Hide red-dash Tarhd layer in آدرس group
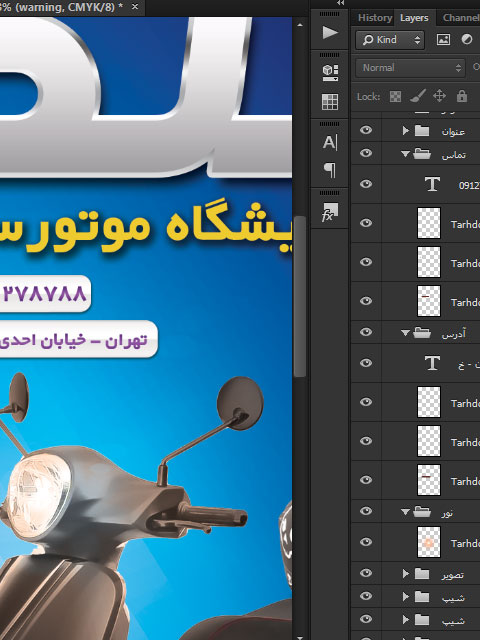480x640 pixels. tap(366, 480)
